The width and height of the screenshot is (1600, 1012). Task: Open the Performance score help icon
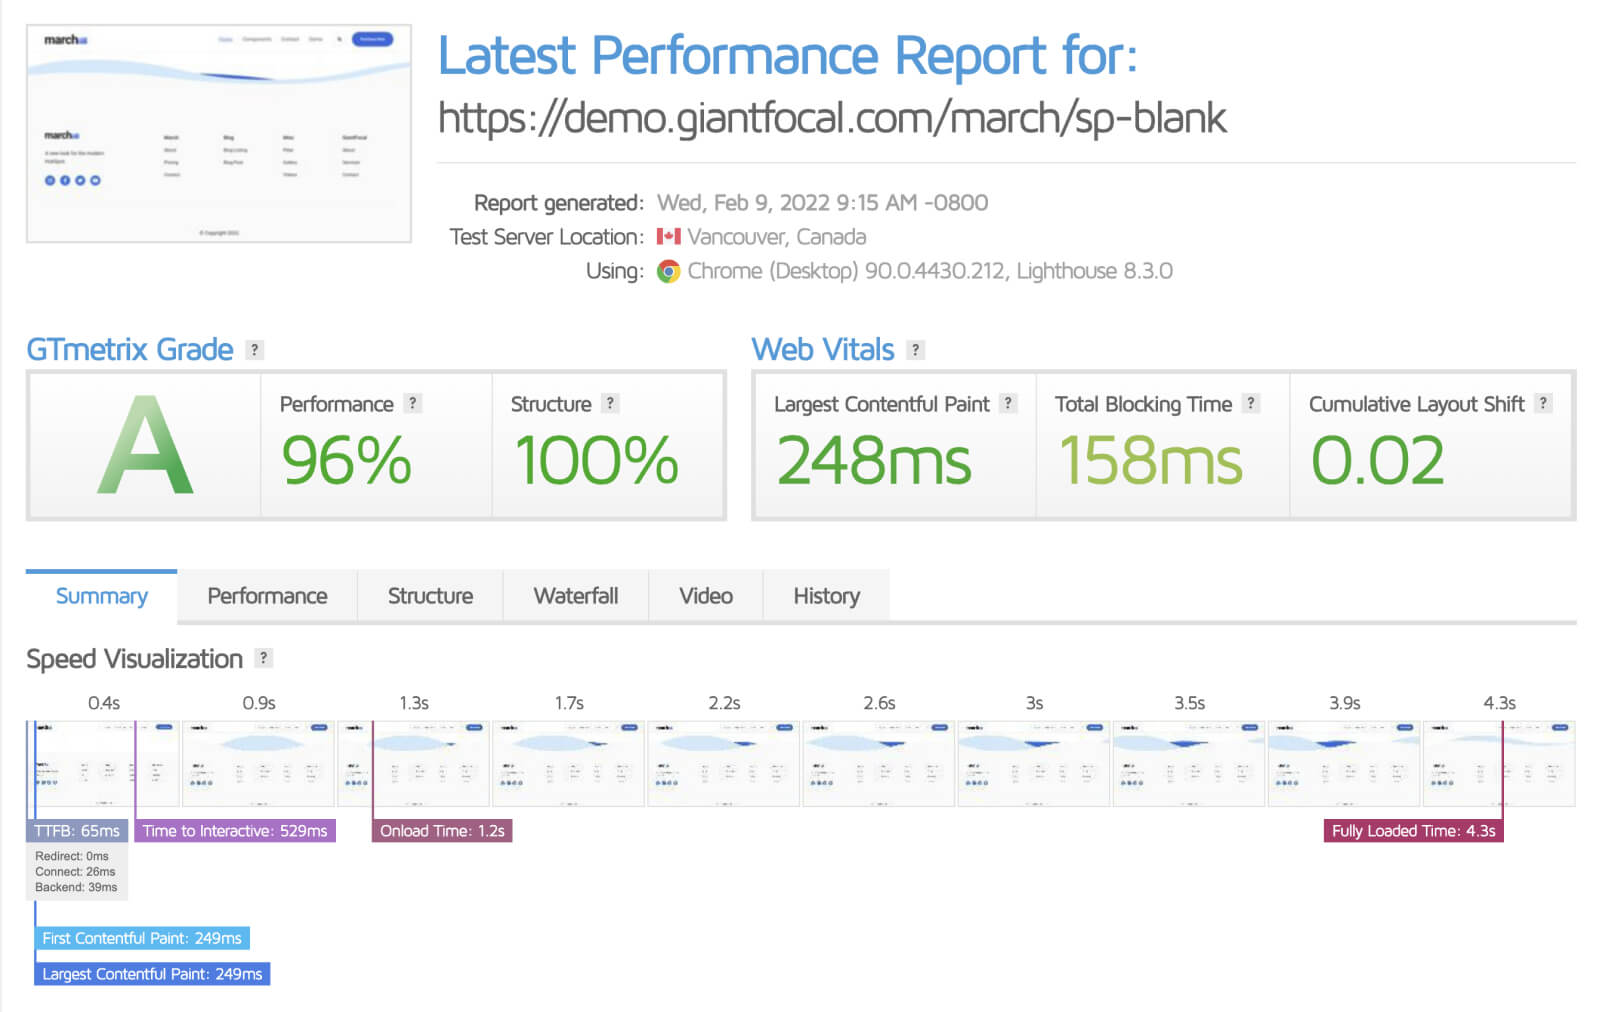pyautogui.click(x=413, y=403)
